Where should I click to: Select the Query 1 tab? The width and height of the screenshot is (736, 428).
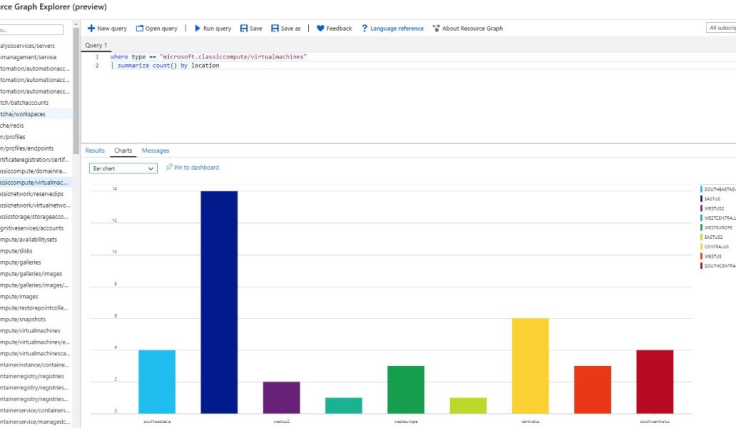click(96, 45)
